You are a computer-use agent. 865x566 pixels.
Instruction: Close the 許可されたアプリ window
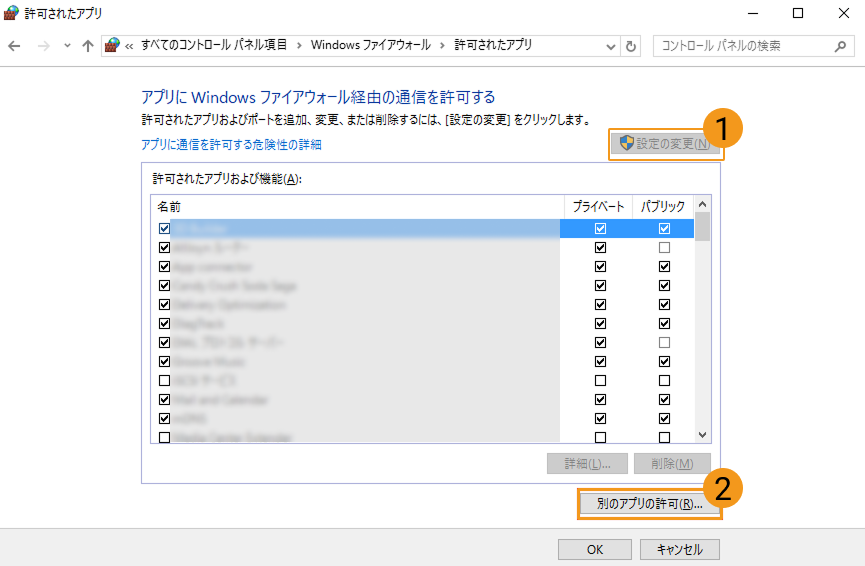(x=843, y=13)
